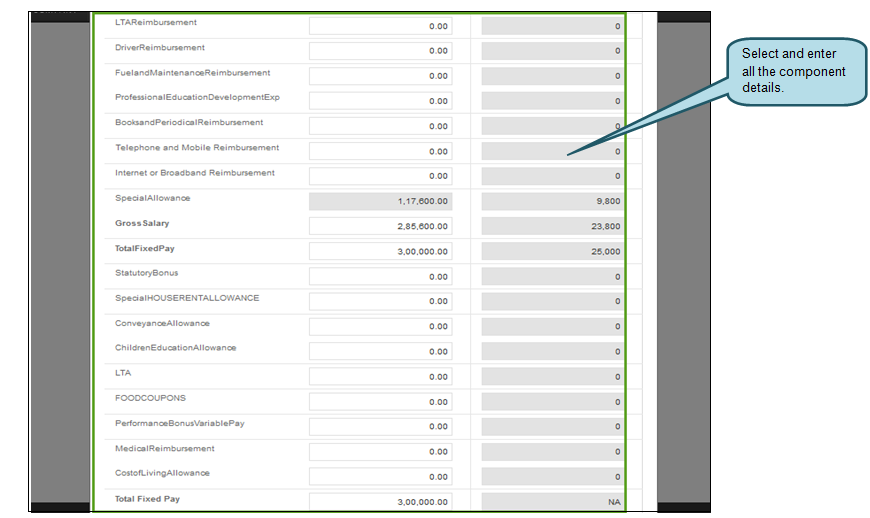This screenshot has width=870, height=518.
Task: Click the bottom Total Fixed Pay amount field
Action: [381, 502]
